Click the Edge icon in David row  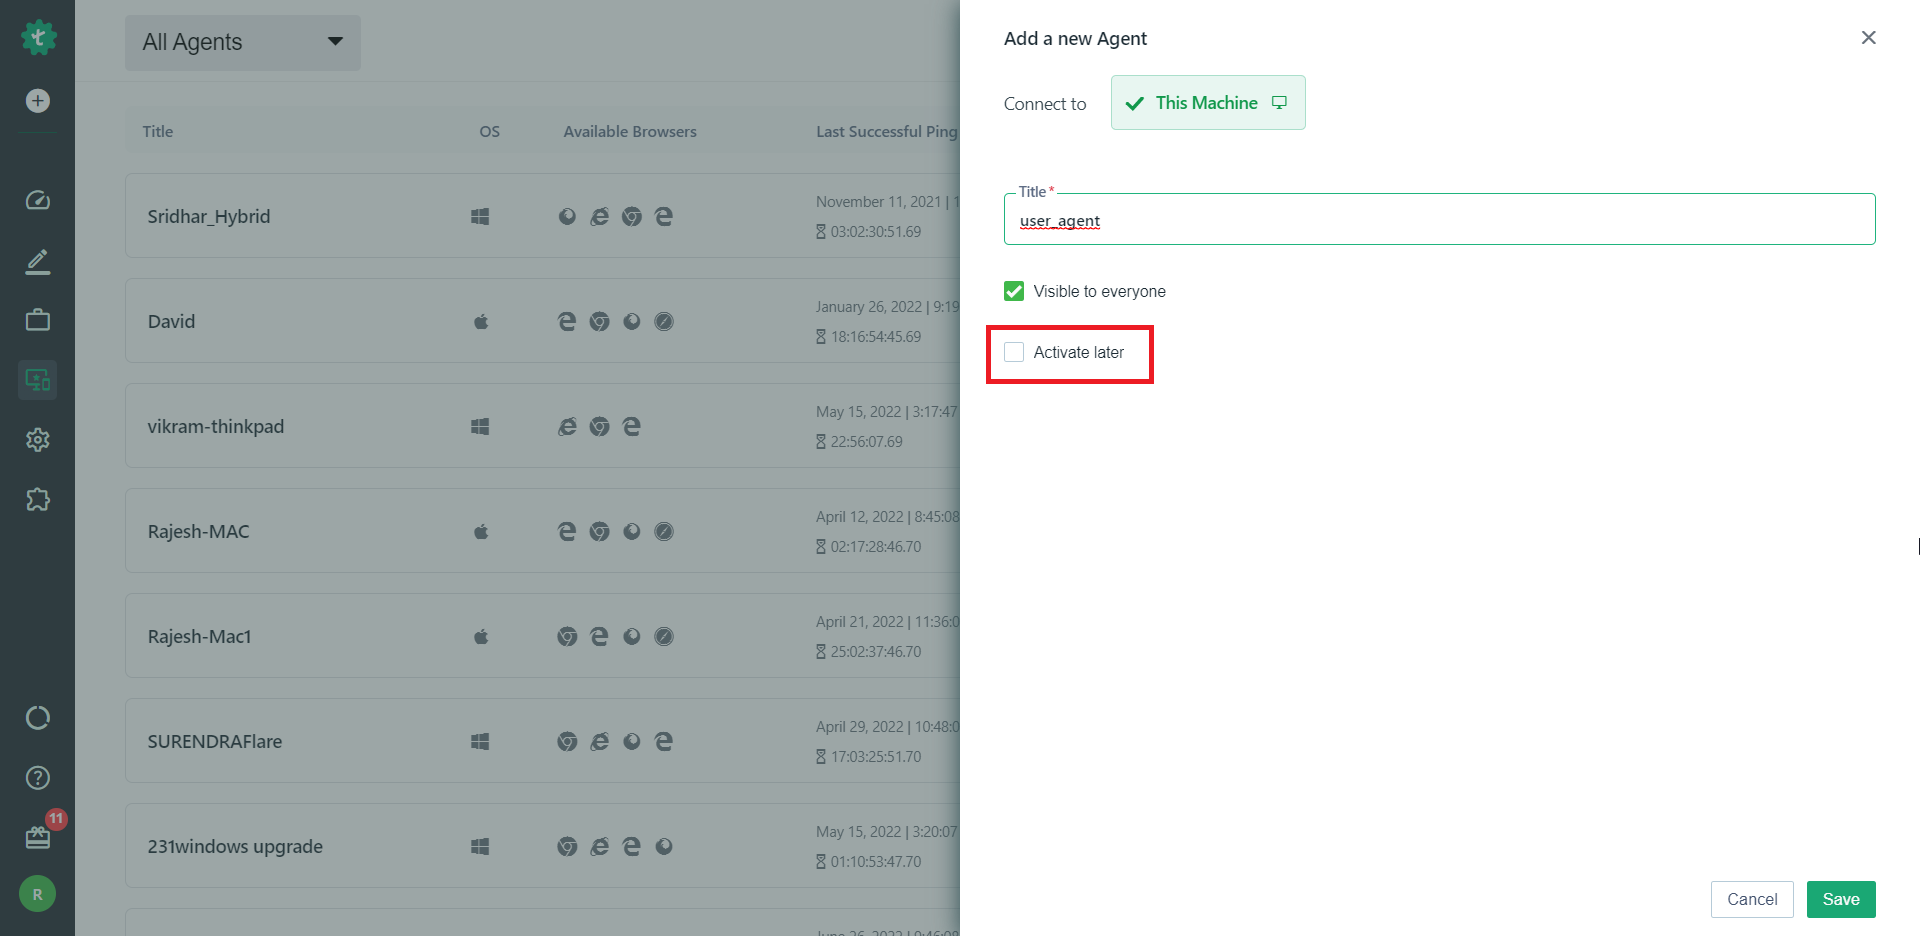point(567,321)
